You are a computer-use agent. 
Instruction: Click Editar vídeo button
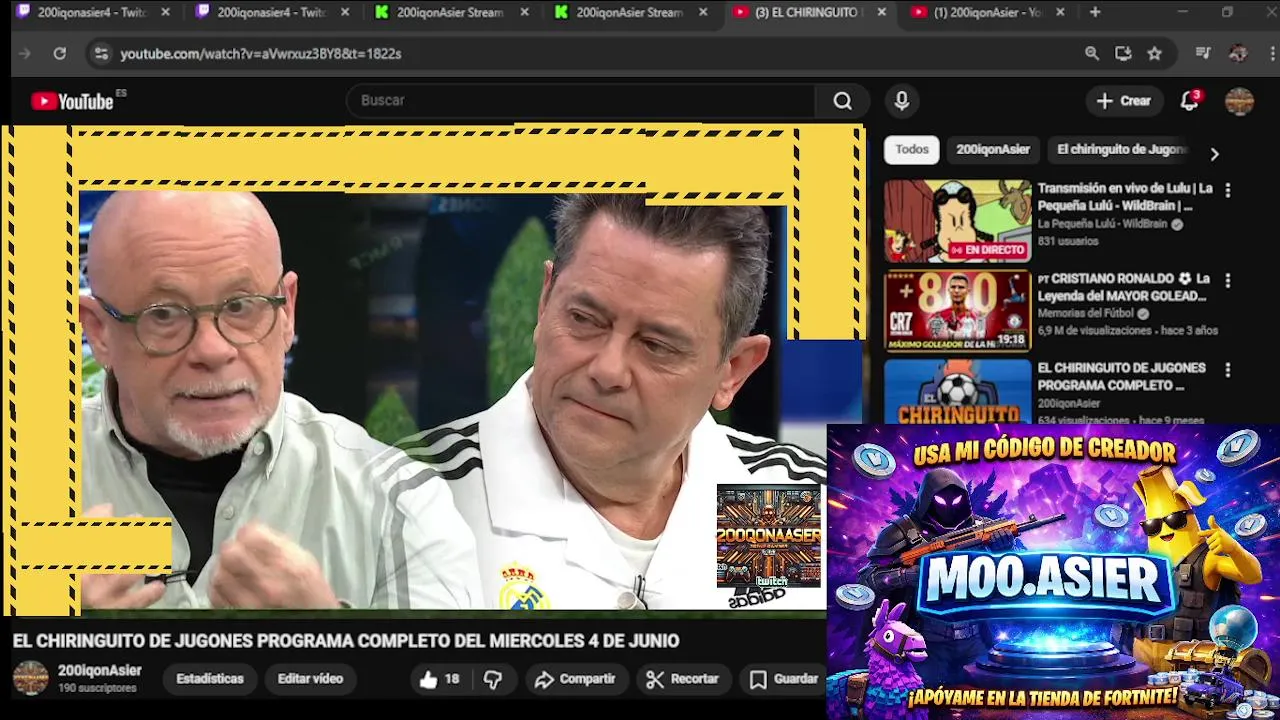(310, 679)
